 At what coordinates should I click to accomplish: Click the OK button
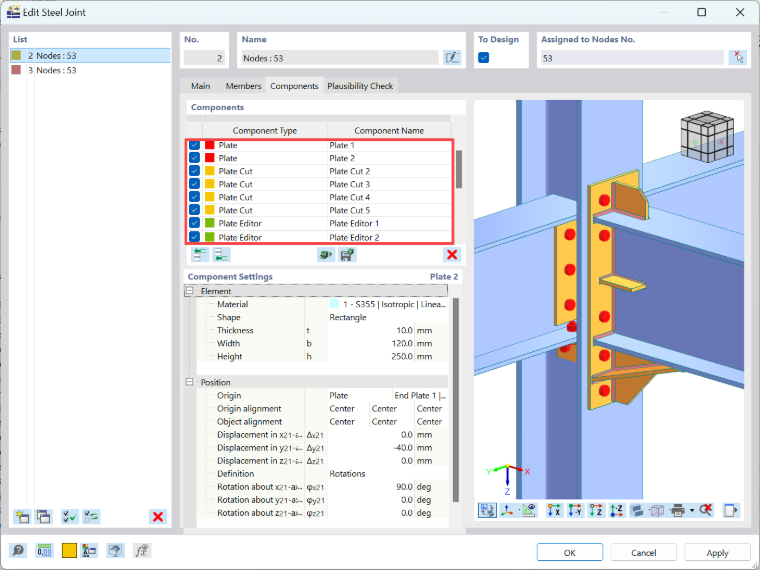click(x=570, y=553)
